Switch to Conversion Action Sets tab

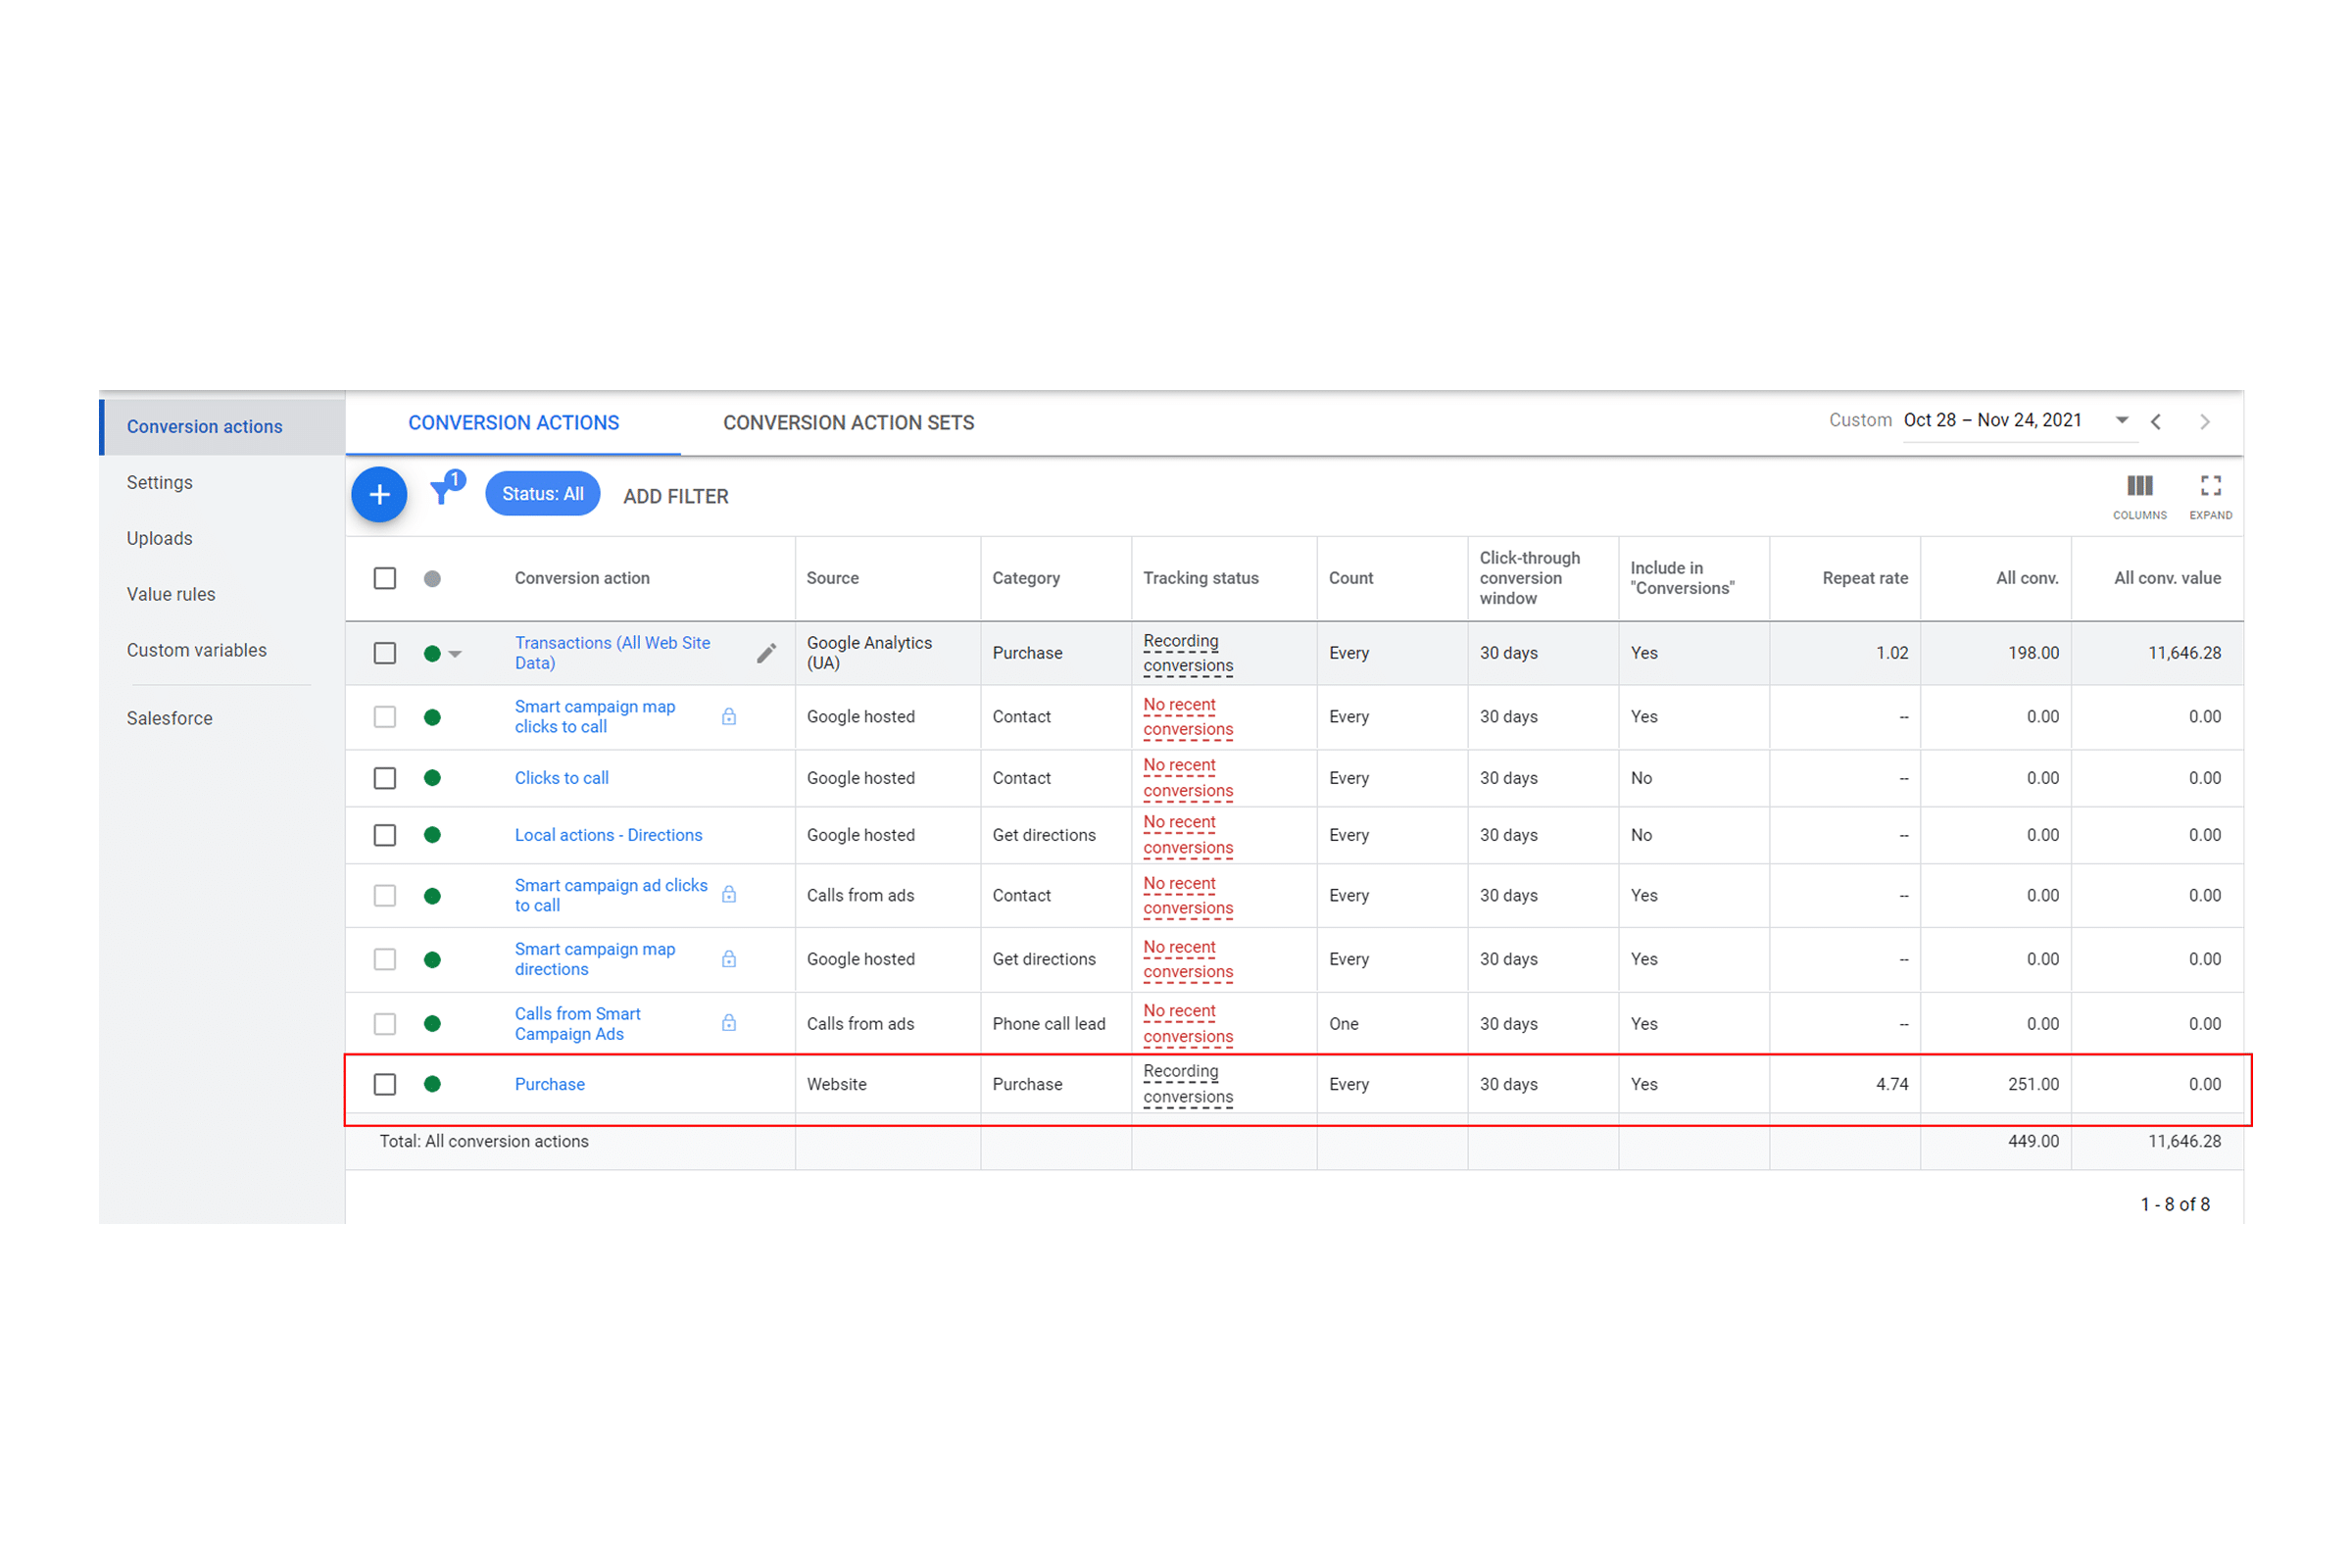point(848,423)
